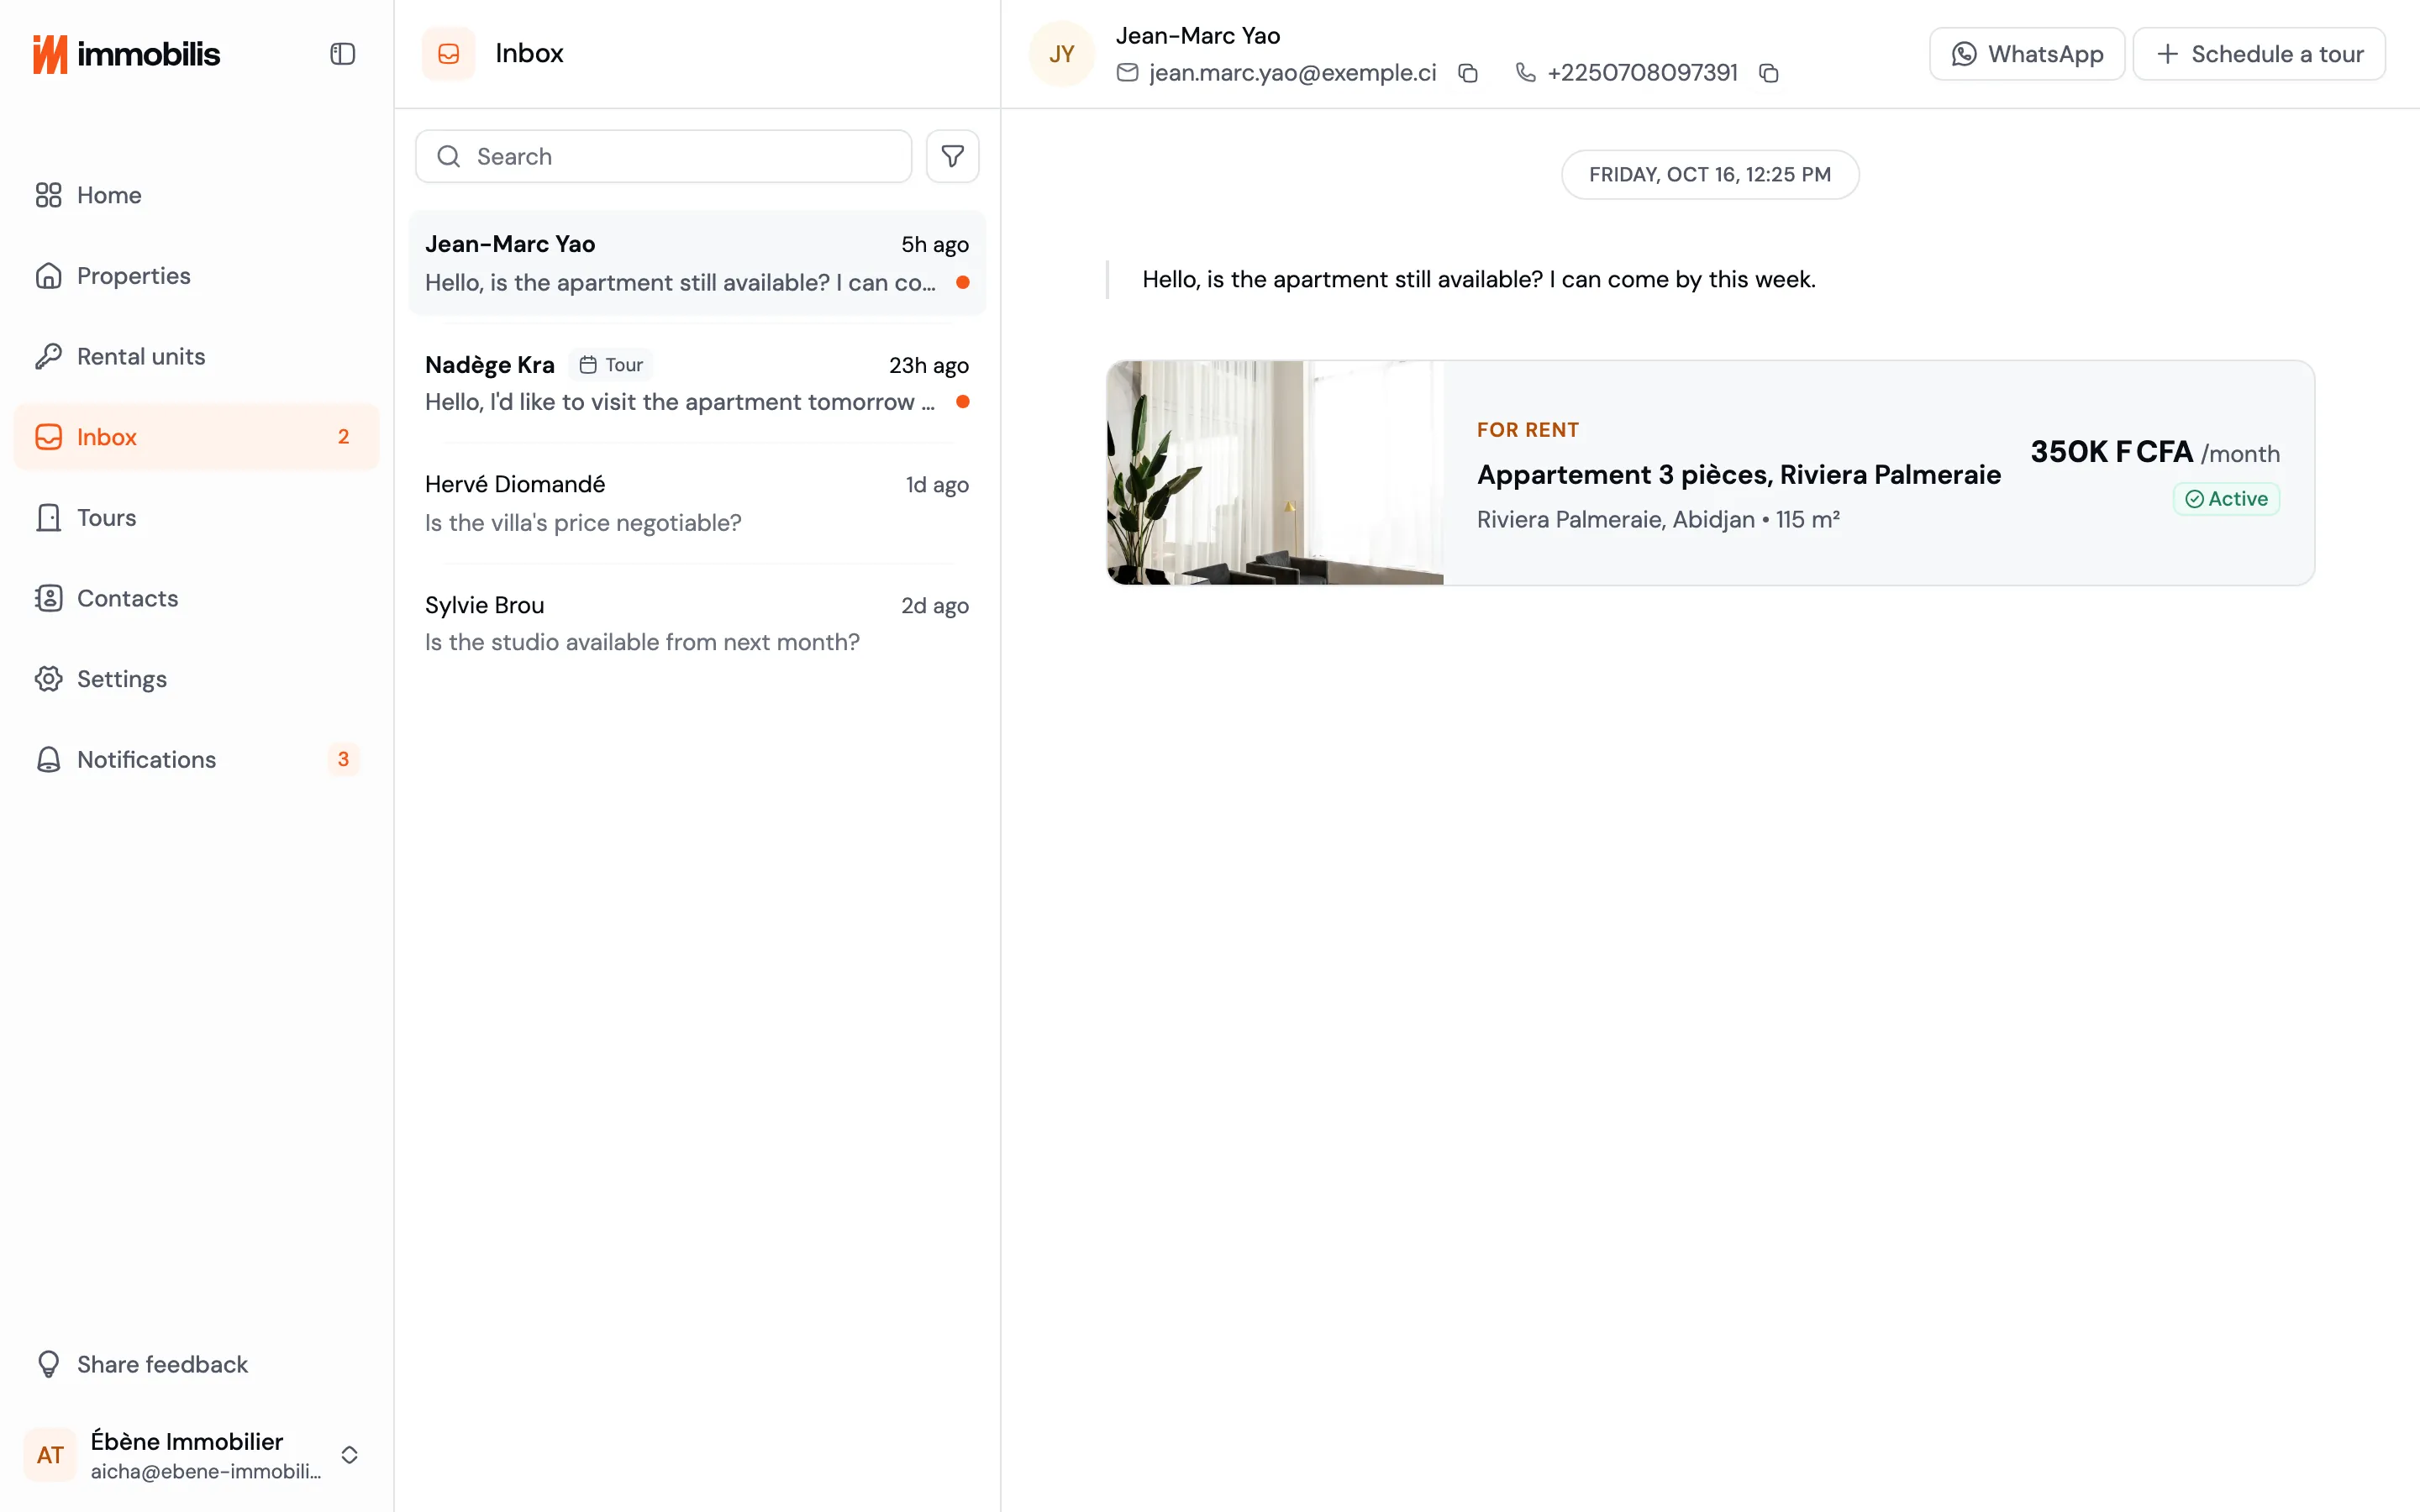Screen dimensions: 2420x1512
Task: Copy the phone number via copy icon
Action: pyautogui.click(x=1768, y=73)
